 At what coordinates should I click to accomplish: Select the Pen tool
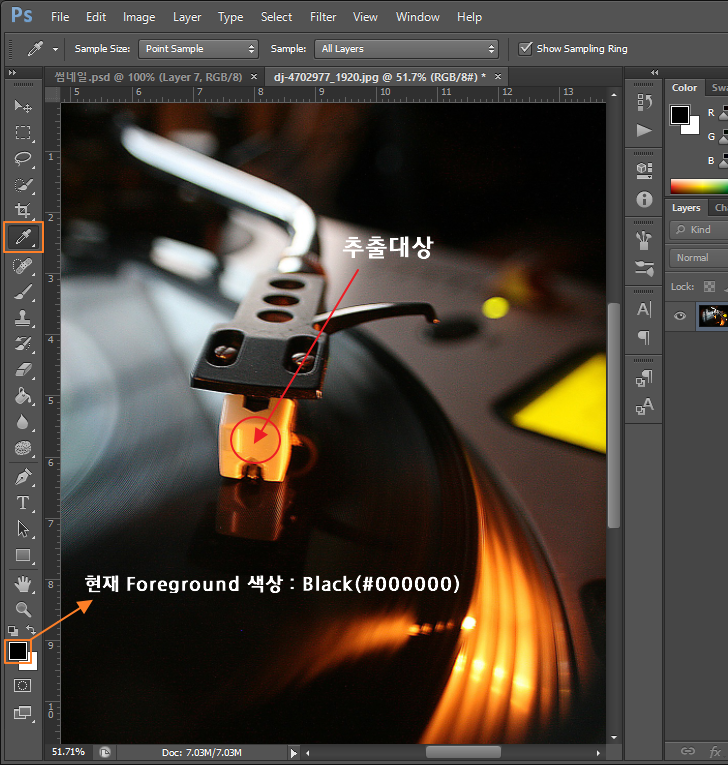[x=22, y=476]
